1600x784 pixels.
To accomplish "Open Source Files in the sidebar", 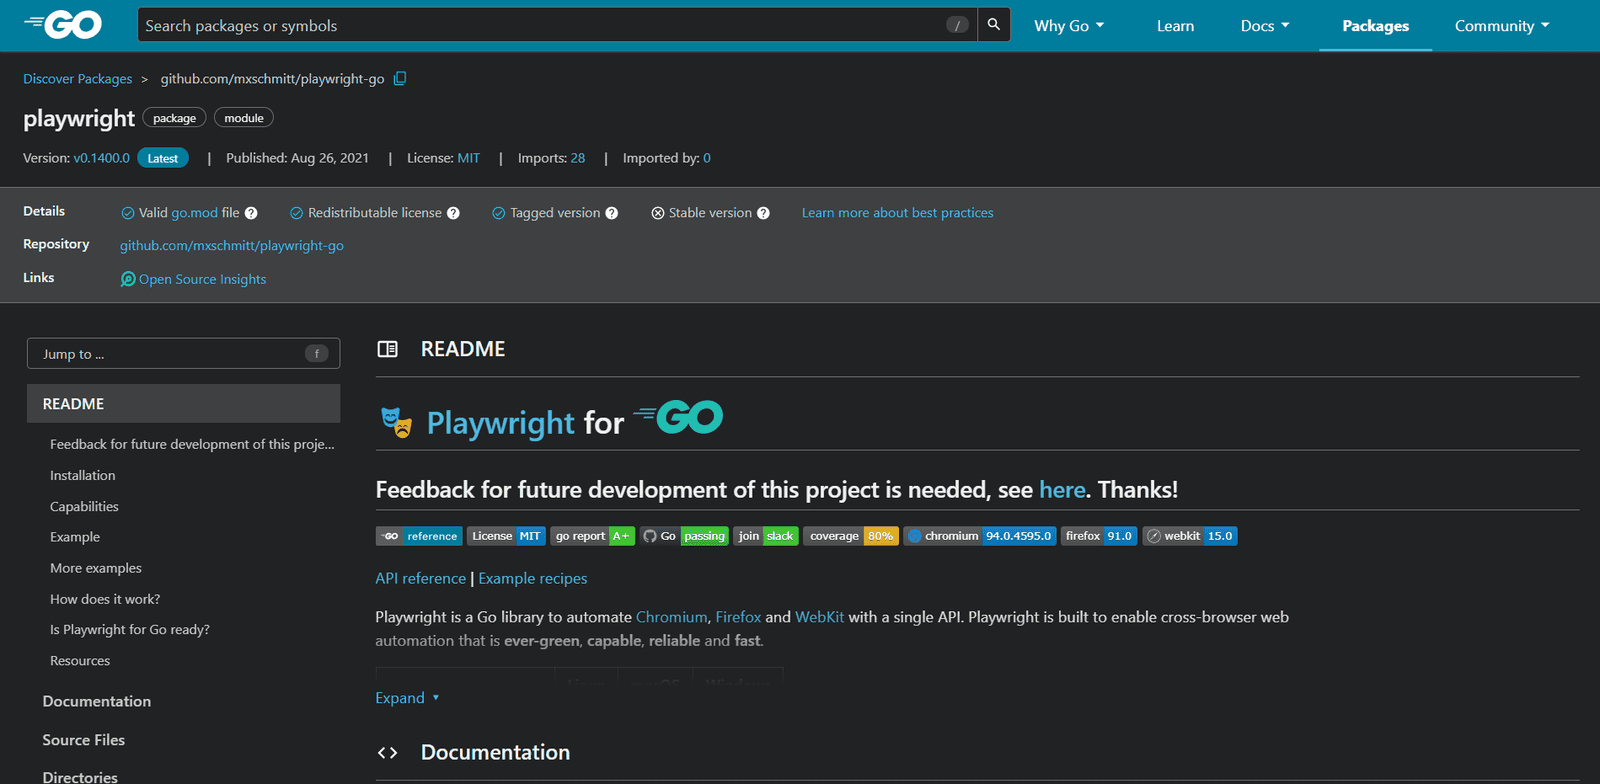I will [84, 740].
